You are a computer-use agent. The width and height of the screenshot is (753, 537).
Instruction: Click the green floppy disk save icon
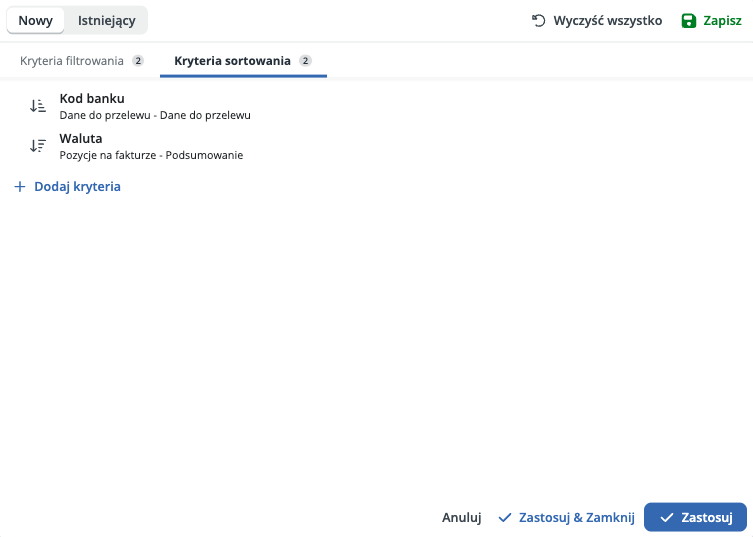tap(689, 21)
